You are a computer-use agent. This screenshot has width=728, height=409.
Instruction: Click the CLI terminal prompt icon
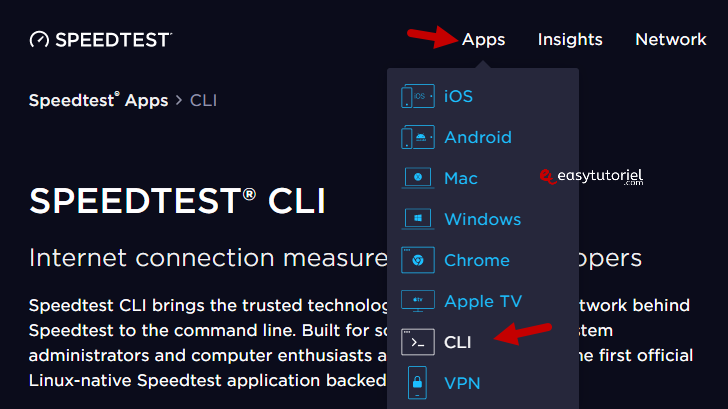click(x=418, y=342)
